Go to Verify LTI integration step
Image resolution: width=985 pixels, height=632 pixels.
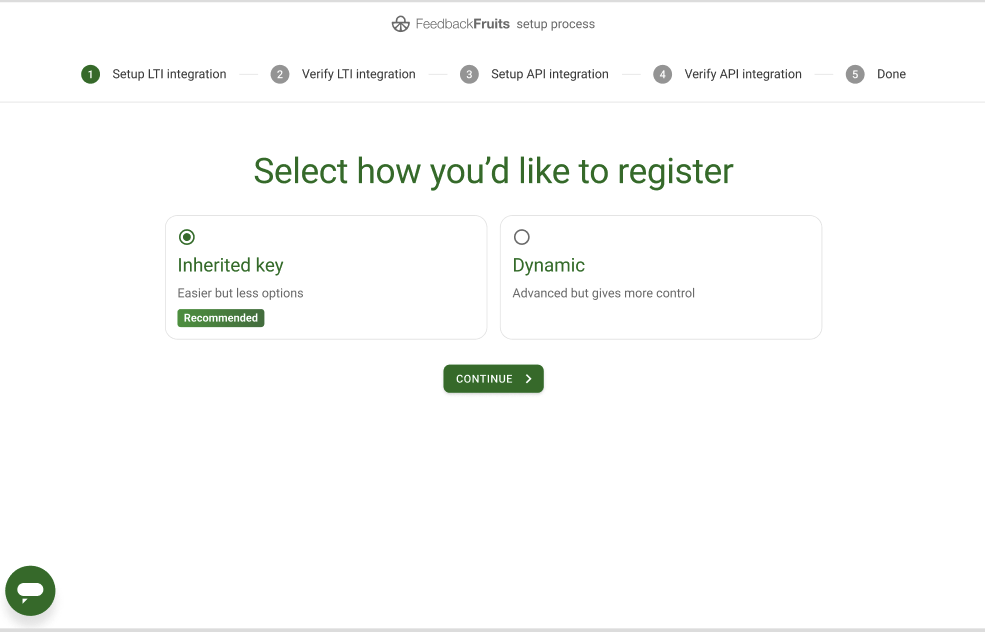tap(359, 74)
